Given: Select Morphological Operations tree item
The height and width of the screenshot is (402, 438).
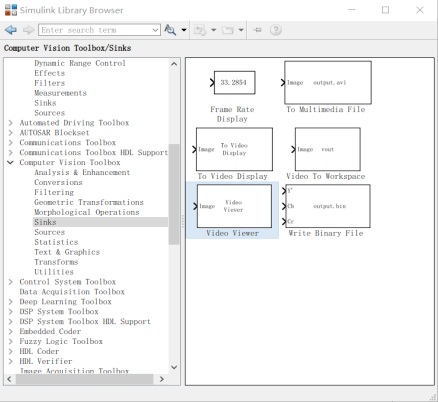Looking at the screenshot, I should (x=87, y=212).
